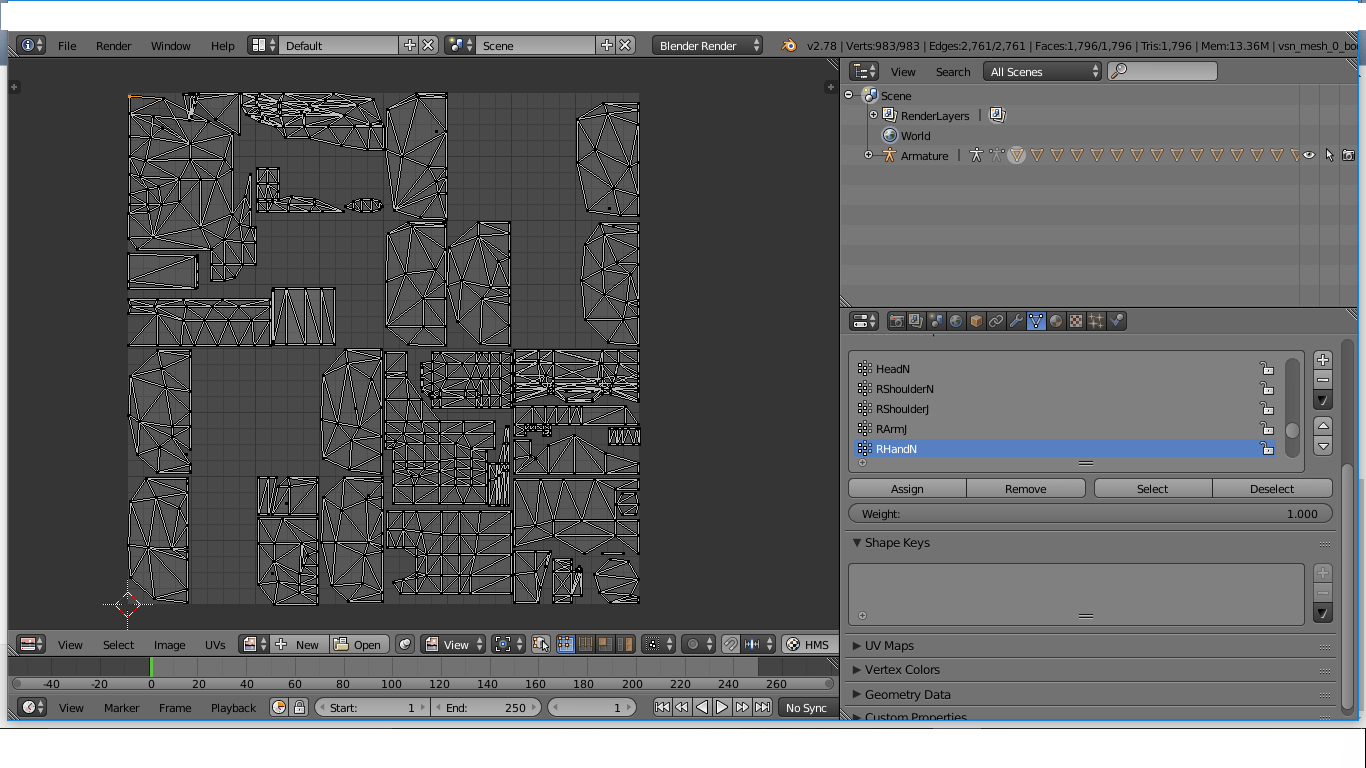Toggle lock on the HeadN vertex group
Image resolution: width=1366 pixels, height=768 pixels.
(x=1266, y=369)
